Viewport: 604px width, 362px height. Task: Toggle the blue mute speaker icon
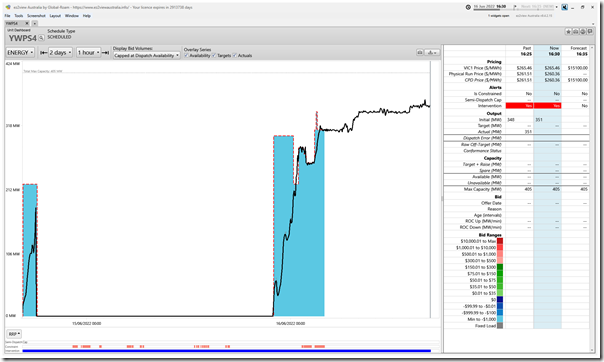(564, 7)
